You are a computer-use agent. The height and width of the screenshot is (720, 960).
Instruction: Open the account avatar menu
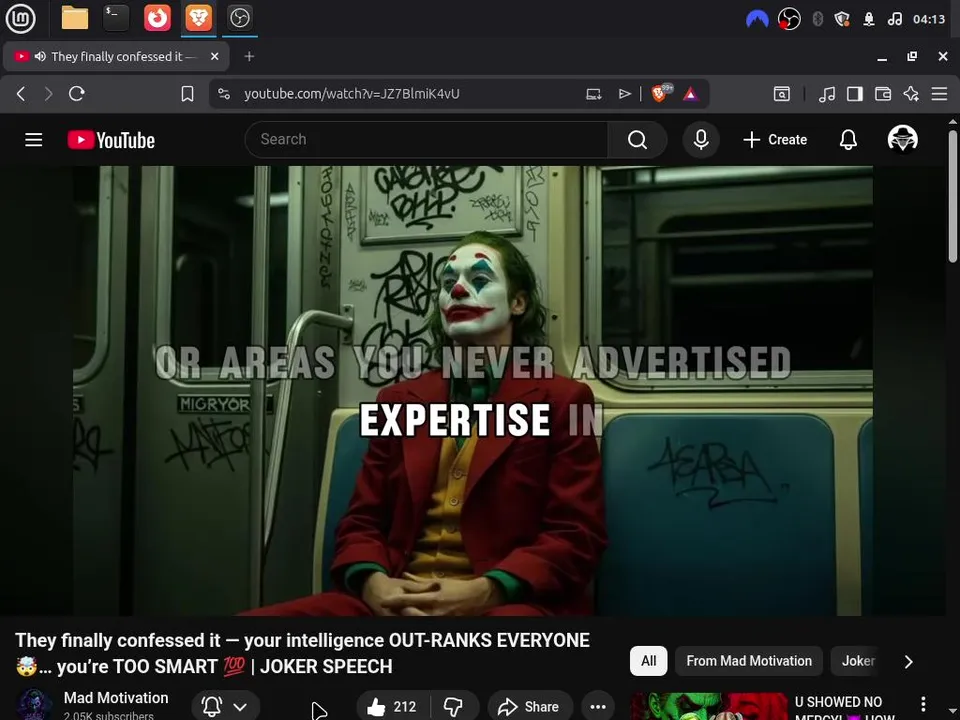(902, 139)
